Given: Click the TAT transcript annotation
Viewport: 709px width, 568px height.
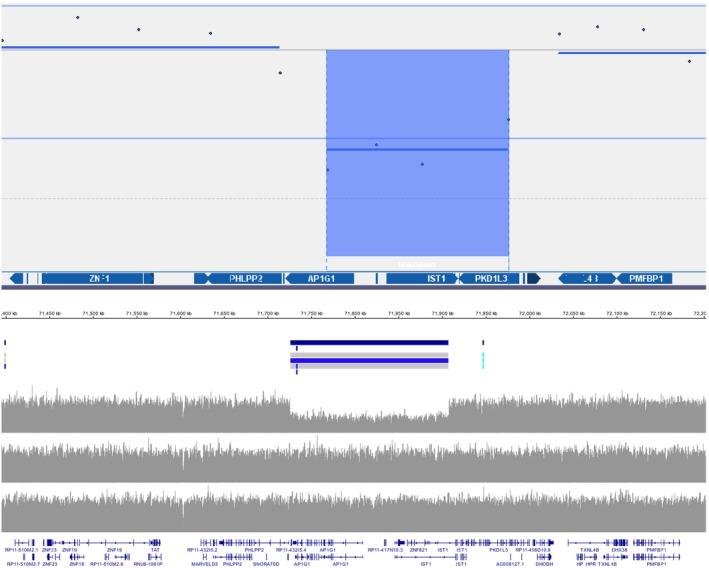Looking at the screenshot, I should pyautogui.click(x=155, y=549).
